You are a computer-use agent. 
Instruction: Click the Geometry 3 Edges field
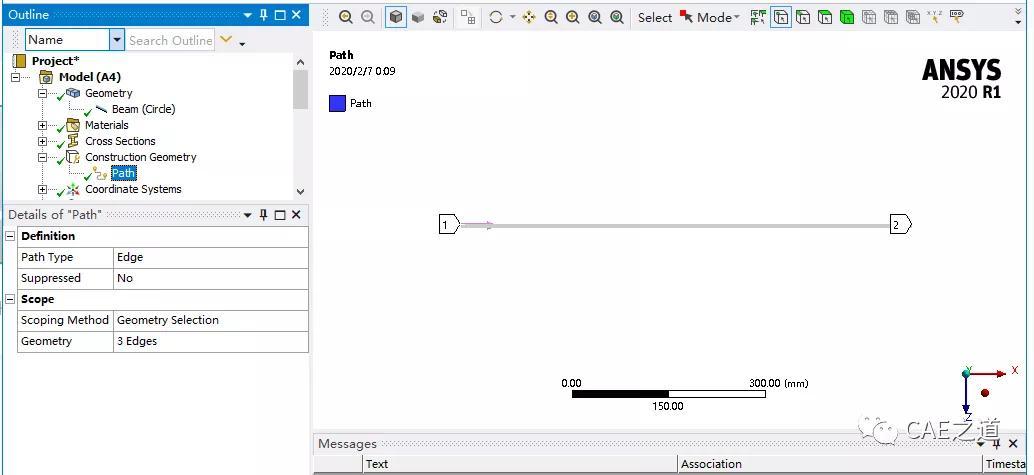tap(210, 341)
